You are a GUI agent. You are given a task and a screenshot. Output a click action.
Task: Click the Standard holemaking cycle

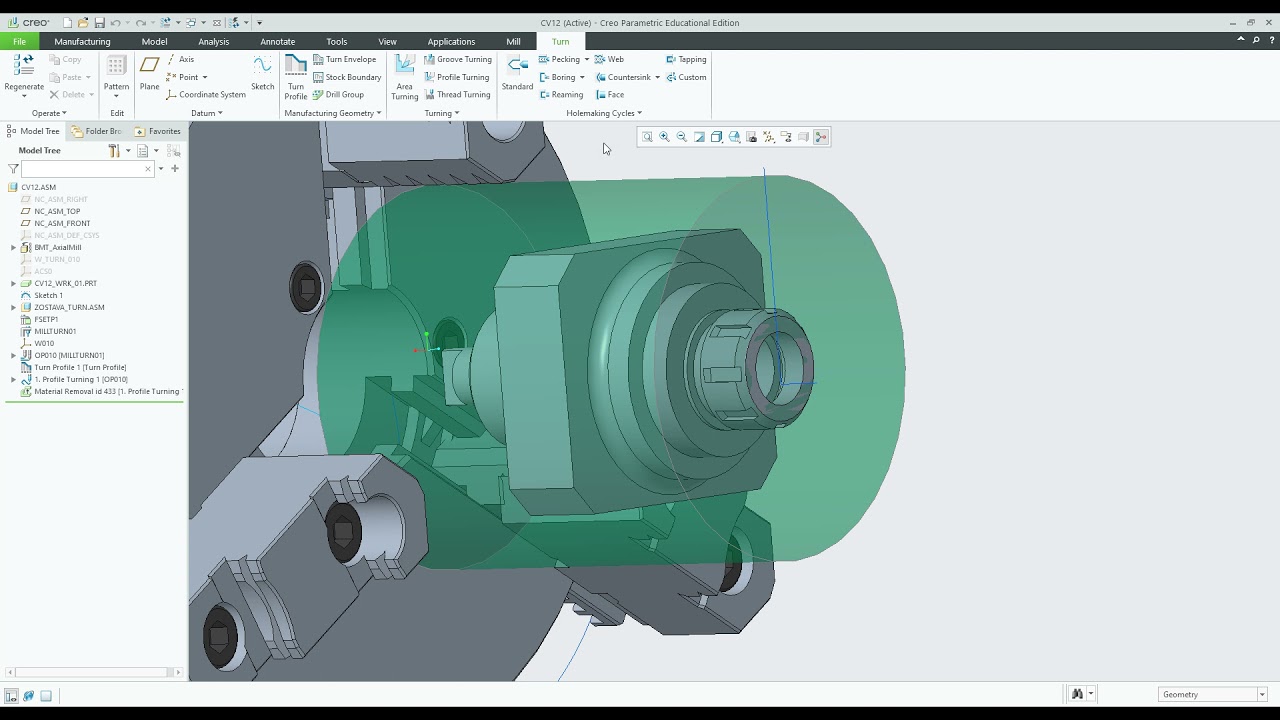[x=517, y=75]
